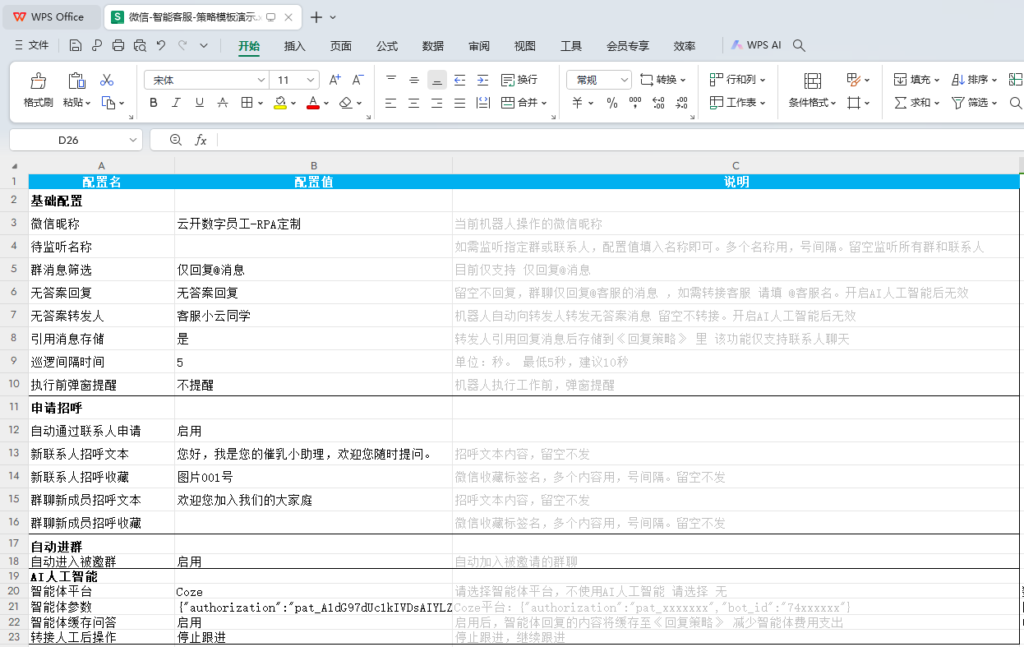The width and height of the screenshot is (1024, 647).
Task: Click the Redo arrow icon
Action: (x=183, y=45)
